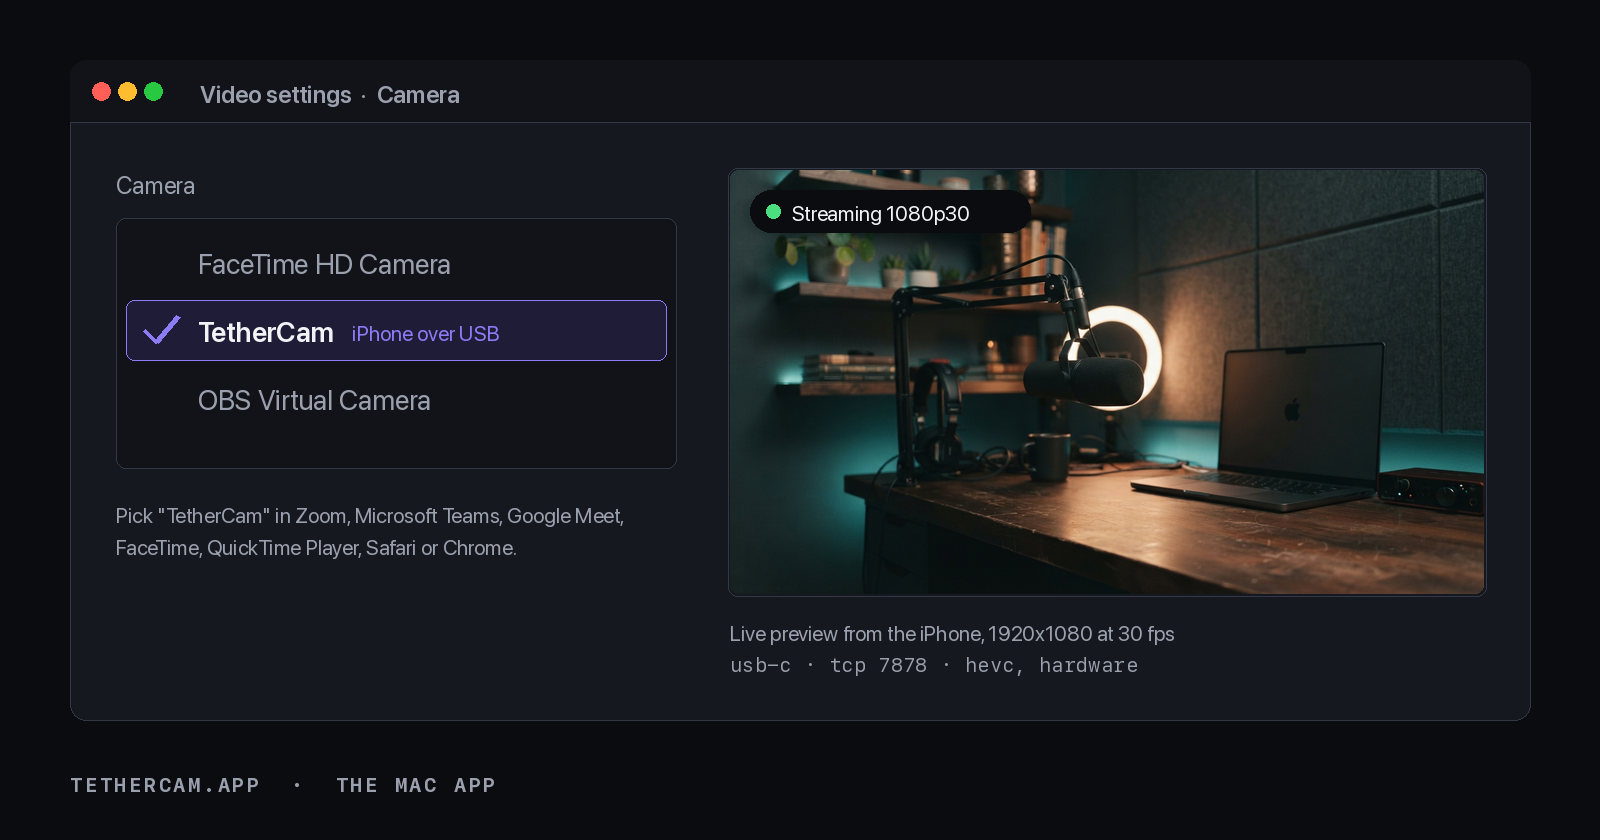Click the "iPhone over USB" subtitle
The width and height of the screenshot is (1600, 840).
pyautogui.click(x=425, y=334)
